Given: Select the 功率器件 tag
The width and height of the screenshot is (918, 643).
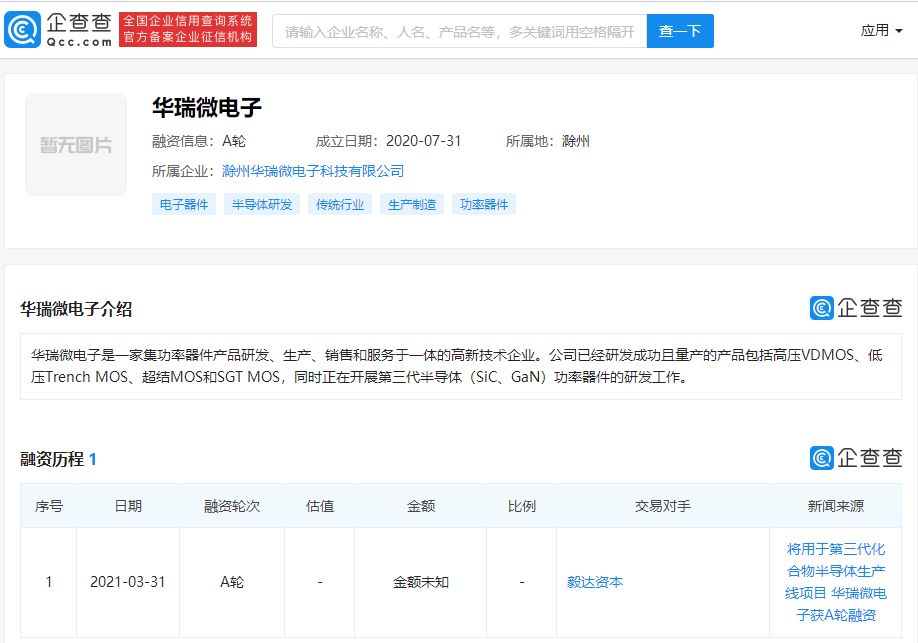Looking at the screenshot, I should pos(484,204).
